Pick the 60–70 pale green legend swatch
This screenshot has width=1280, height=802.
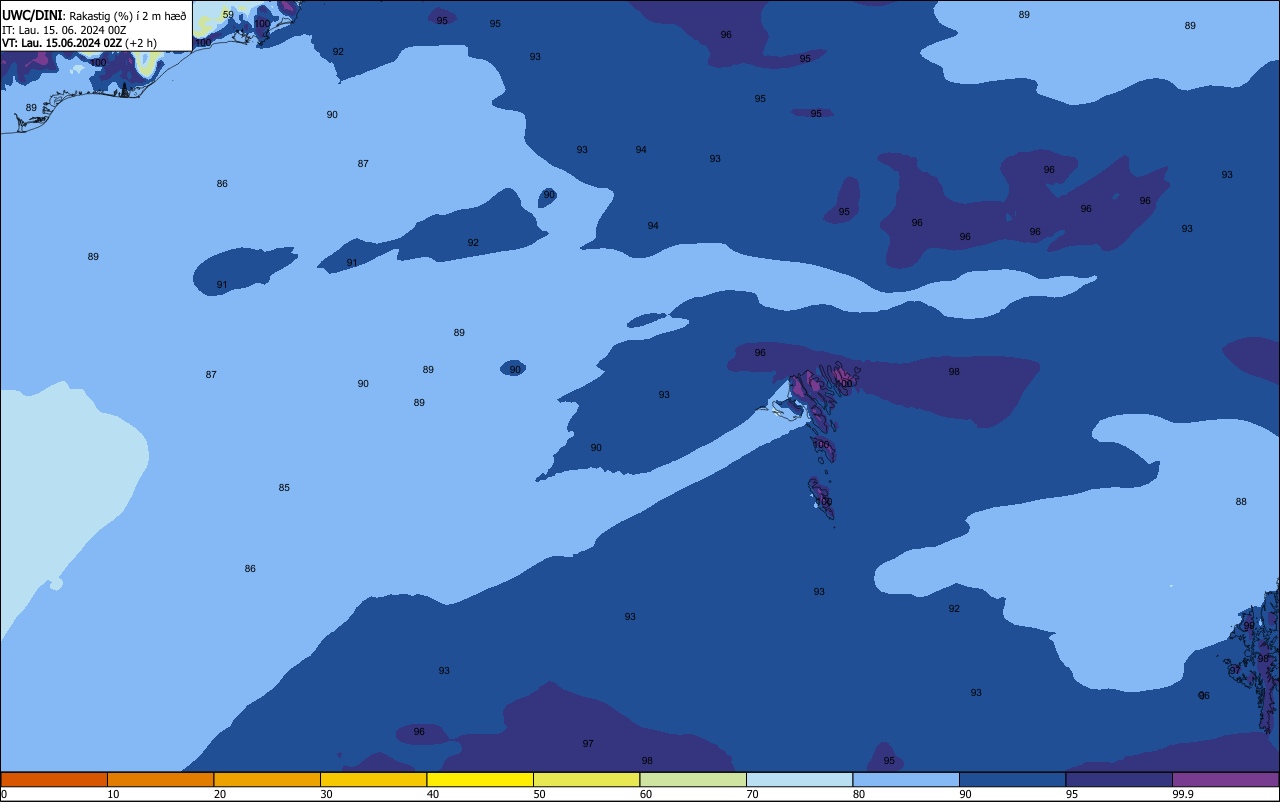pos(693,779)
